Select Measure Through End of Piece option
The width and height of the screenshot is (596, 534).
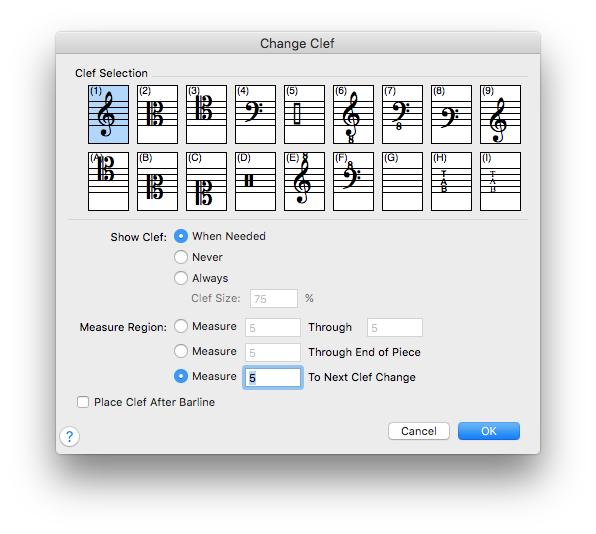tap(181, 351)
